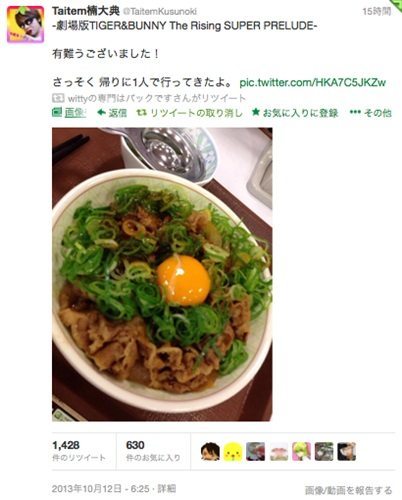View the 1,428 件のリツイート count
This screenshot has height=500, width=402.
(79, 451)
